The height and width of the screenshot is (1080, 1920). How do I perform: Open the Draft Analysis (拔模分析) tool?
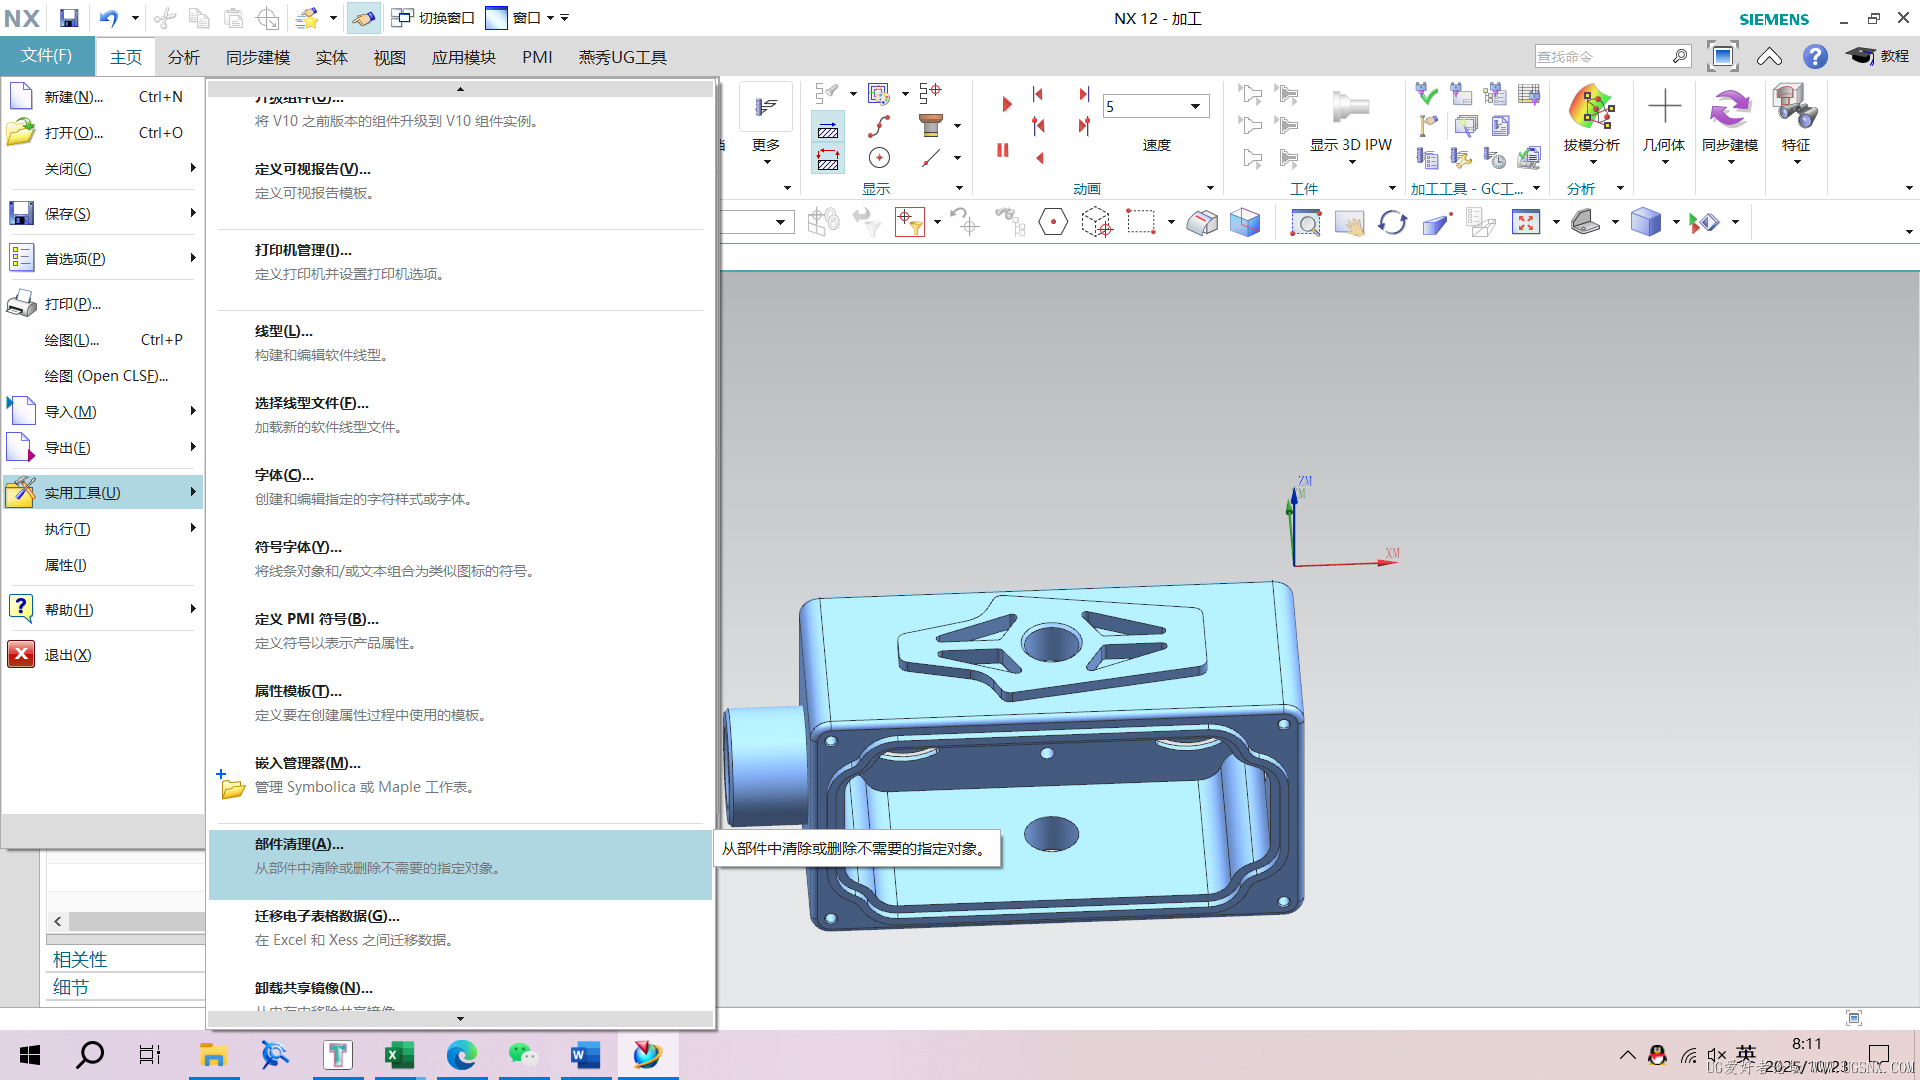coord(1591,108)
